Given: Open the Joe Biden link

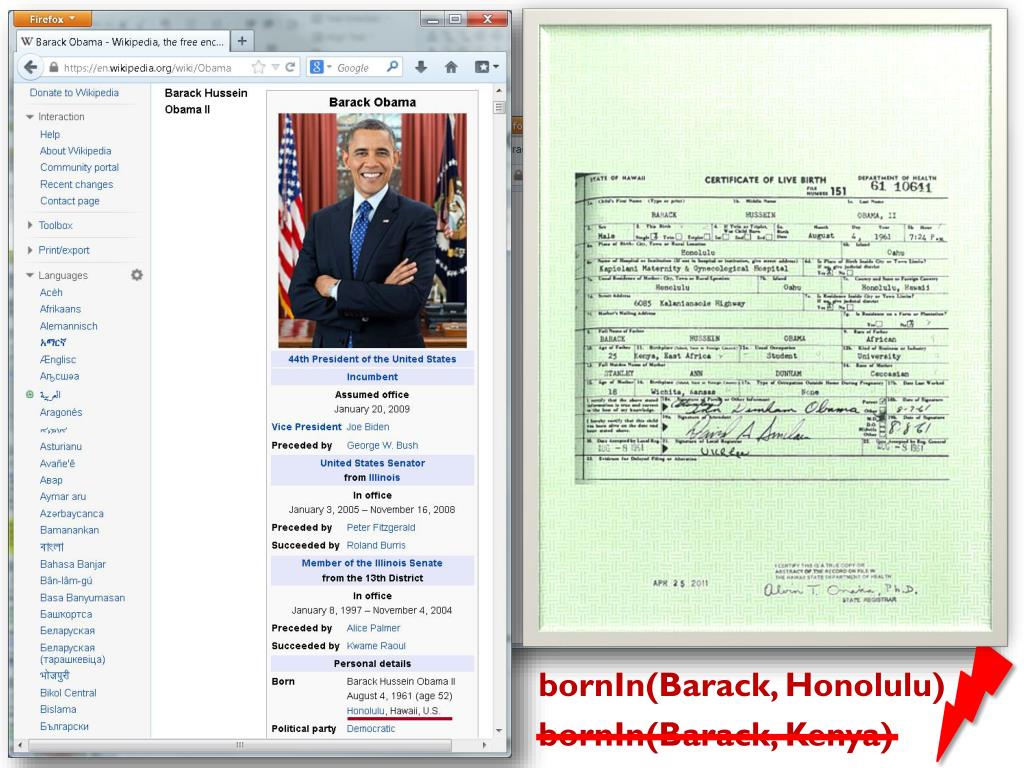Looking at the screenshot, I should 368,426.
